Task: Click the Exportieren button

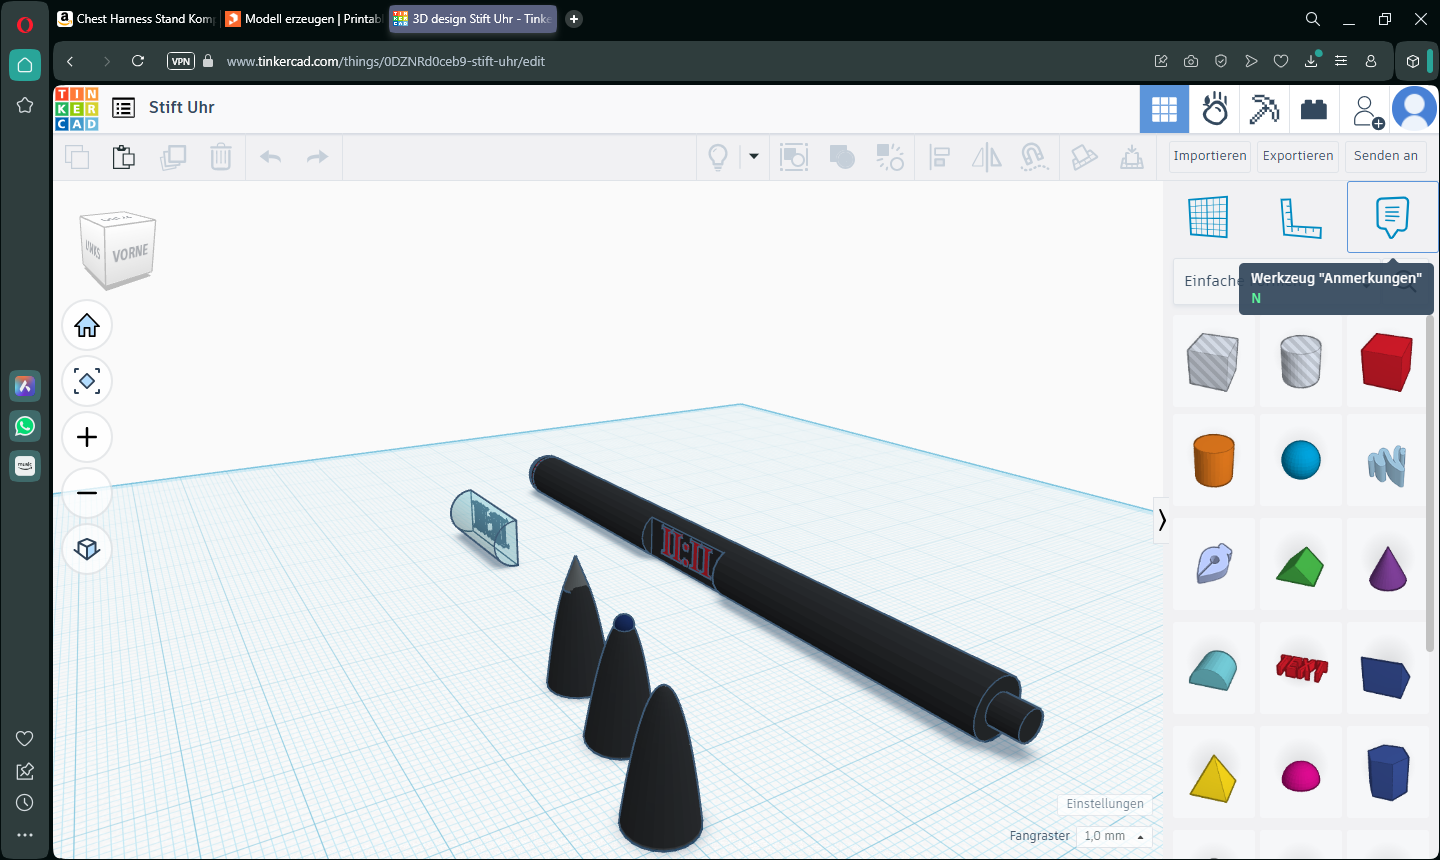Action: pyautogui.click(x=1298, y=156)
